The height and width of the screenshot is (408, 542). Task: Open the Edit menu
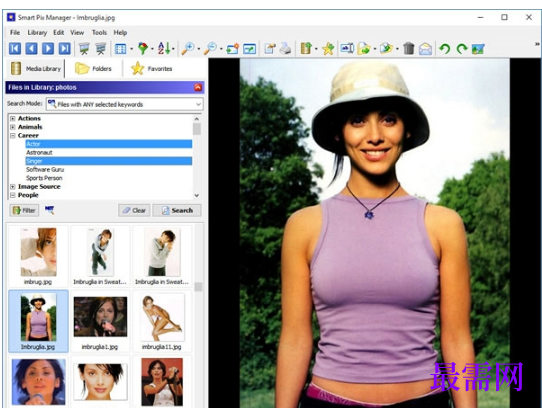point(58,33)
